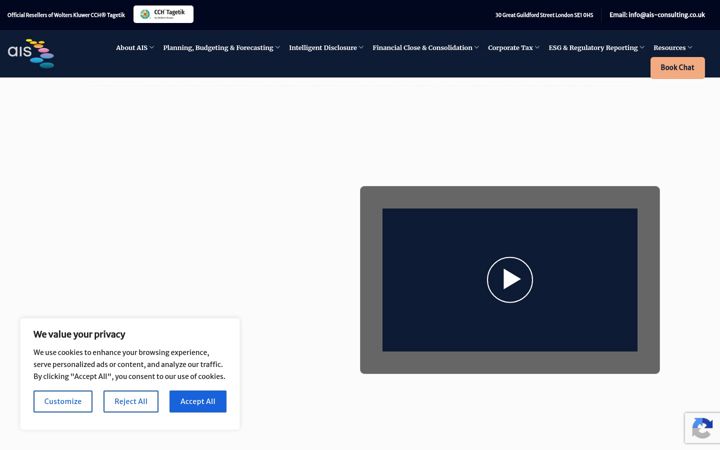The image size is (720, 450).
Task: Expand chevron next to Corporate Tax
Action: pyautogui.click(x=537, y=47)
